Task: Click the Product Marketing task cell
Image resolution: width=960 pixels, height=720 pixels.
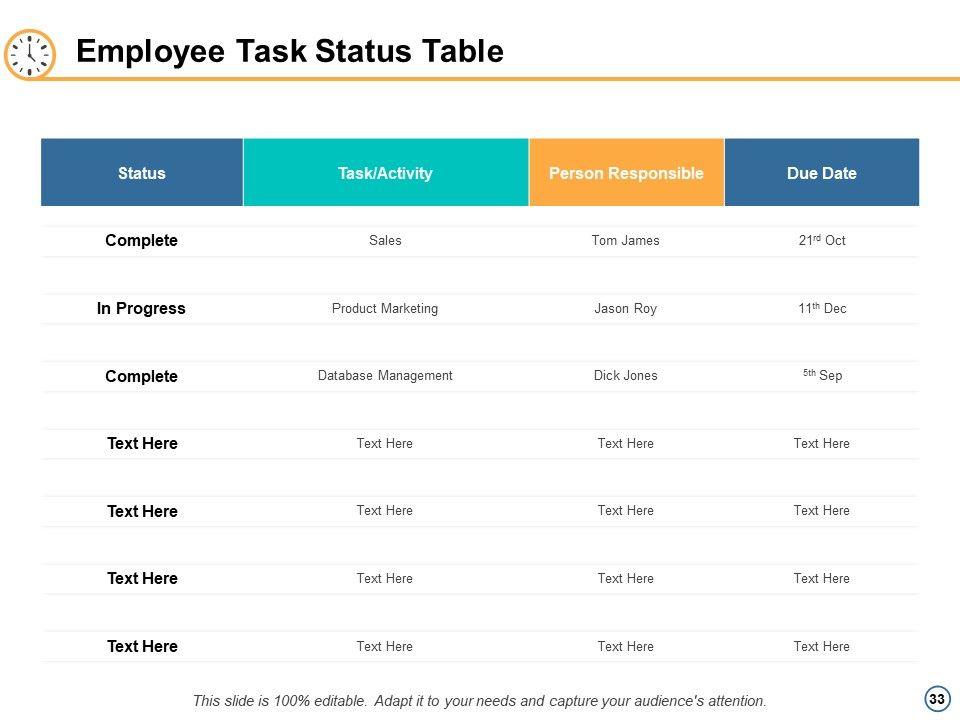Action: coord(385,309)
